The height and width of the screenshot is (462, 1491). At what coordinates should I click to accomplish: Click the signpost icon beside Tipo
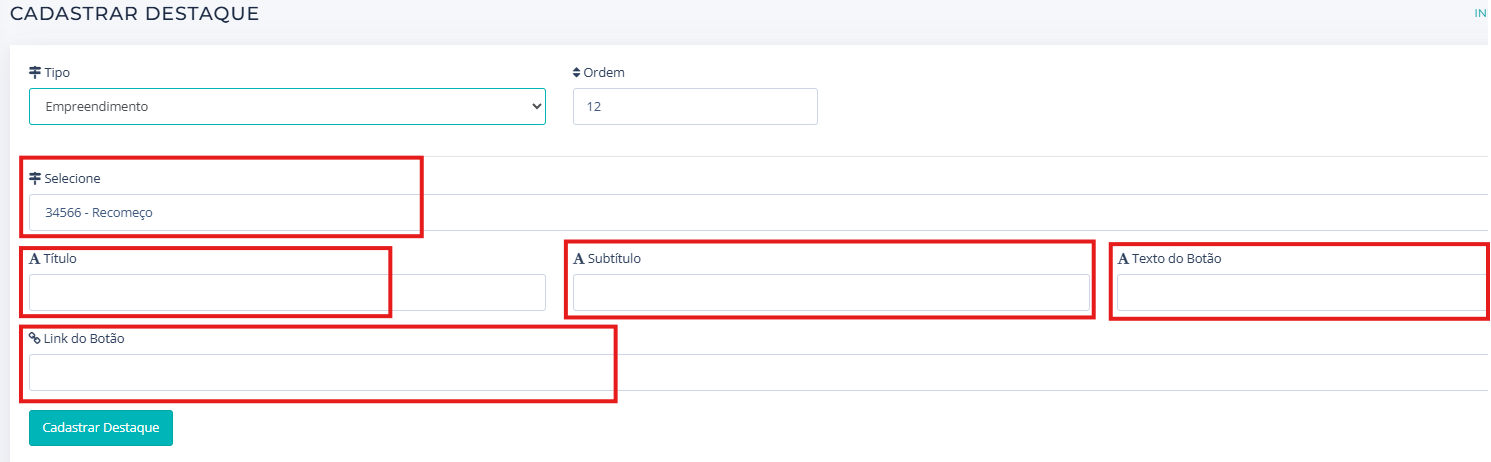(x=35, y=73)
